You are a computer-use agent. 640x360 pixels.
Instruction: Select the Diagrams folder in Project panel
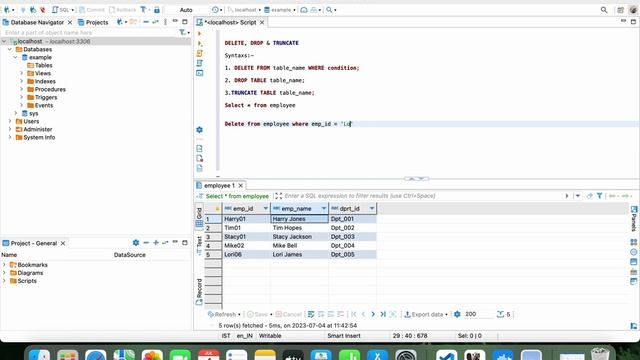click(x=27, y=273)
